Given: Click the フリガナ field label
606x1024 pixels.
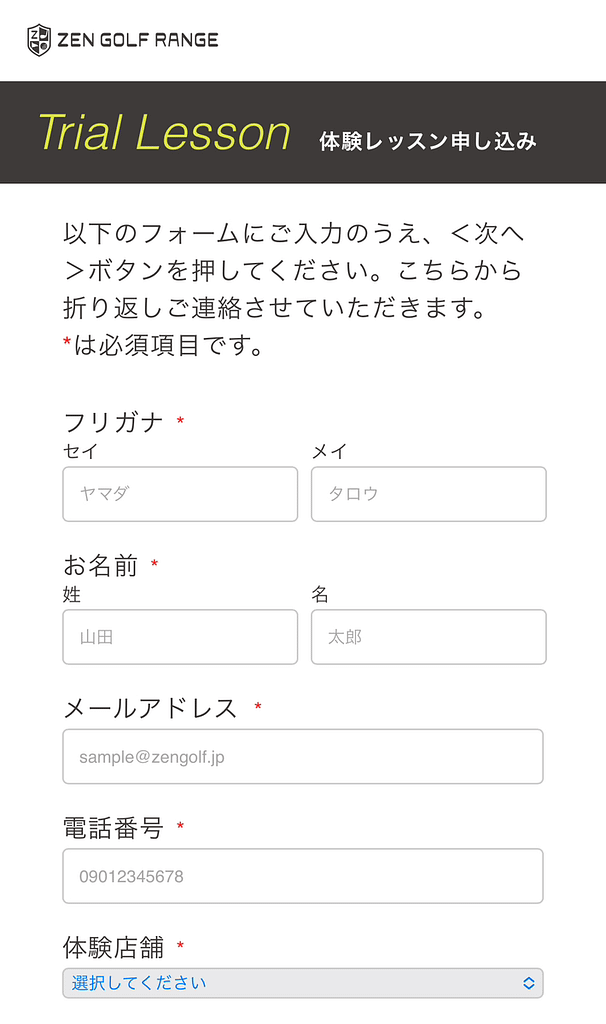Looking at the screenshot, I should tap(112, 423).
